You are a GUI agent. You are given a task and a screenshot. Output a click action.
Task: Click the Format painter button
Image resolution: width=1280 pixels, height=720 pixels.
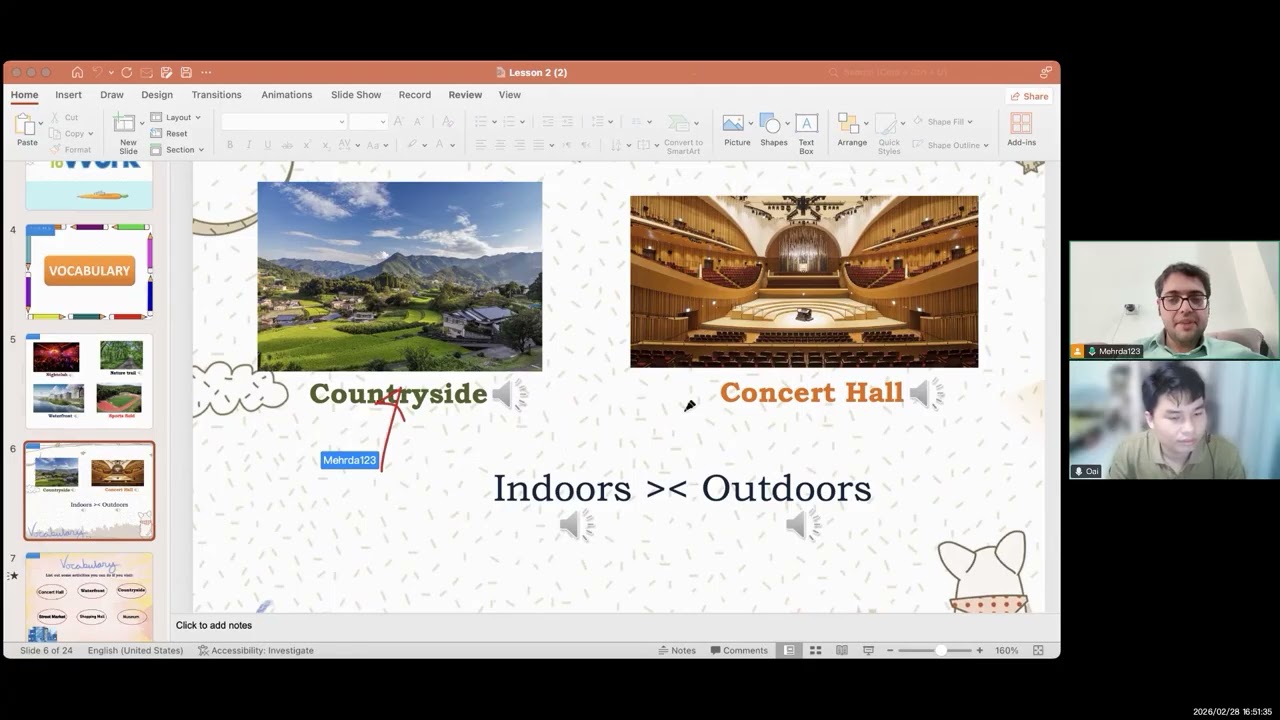pos(70,149)
